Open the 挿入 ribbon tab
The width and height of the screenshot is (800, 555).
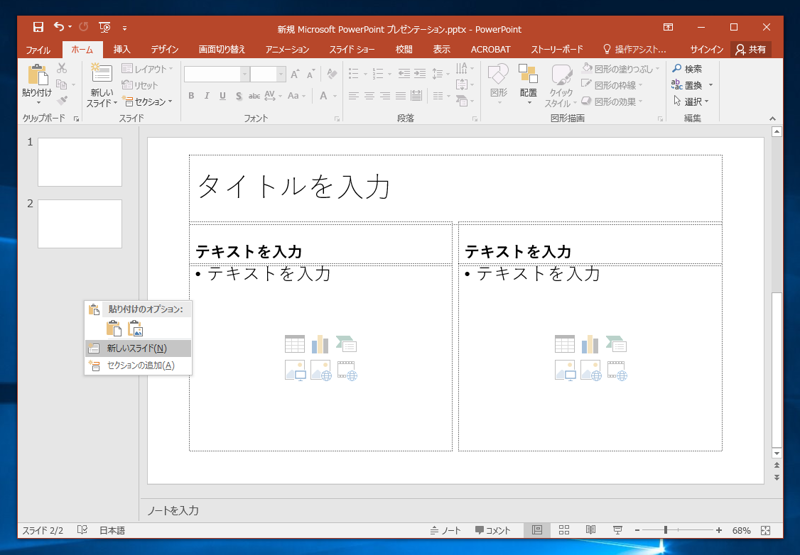click(122, 49)
